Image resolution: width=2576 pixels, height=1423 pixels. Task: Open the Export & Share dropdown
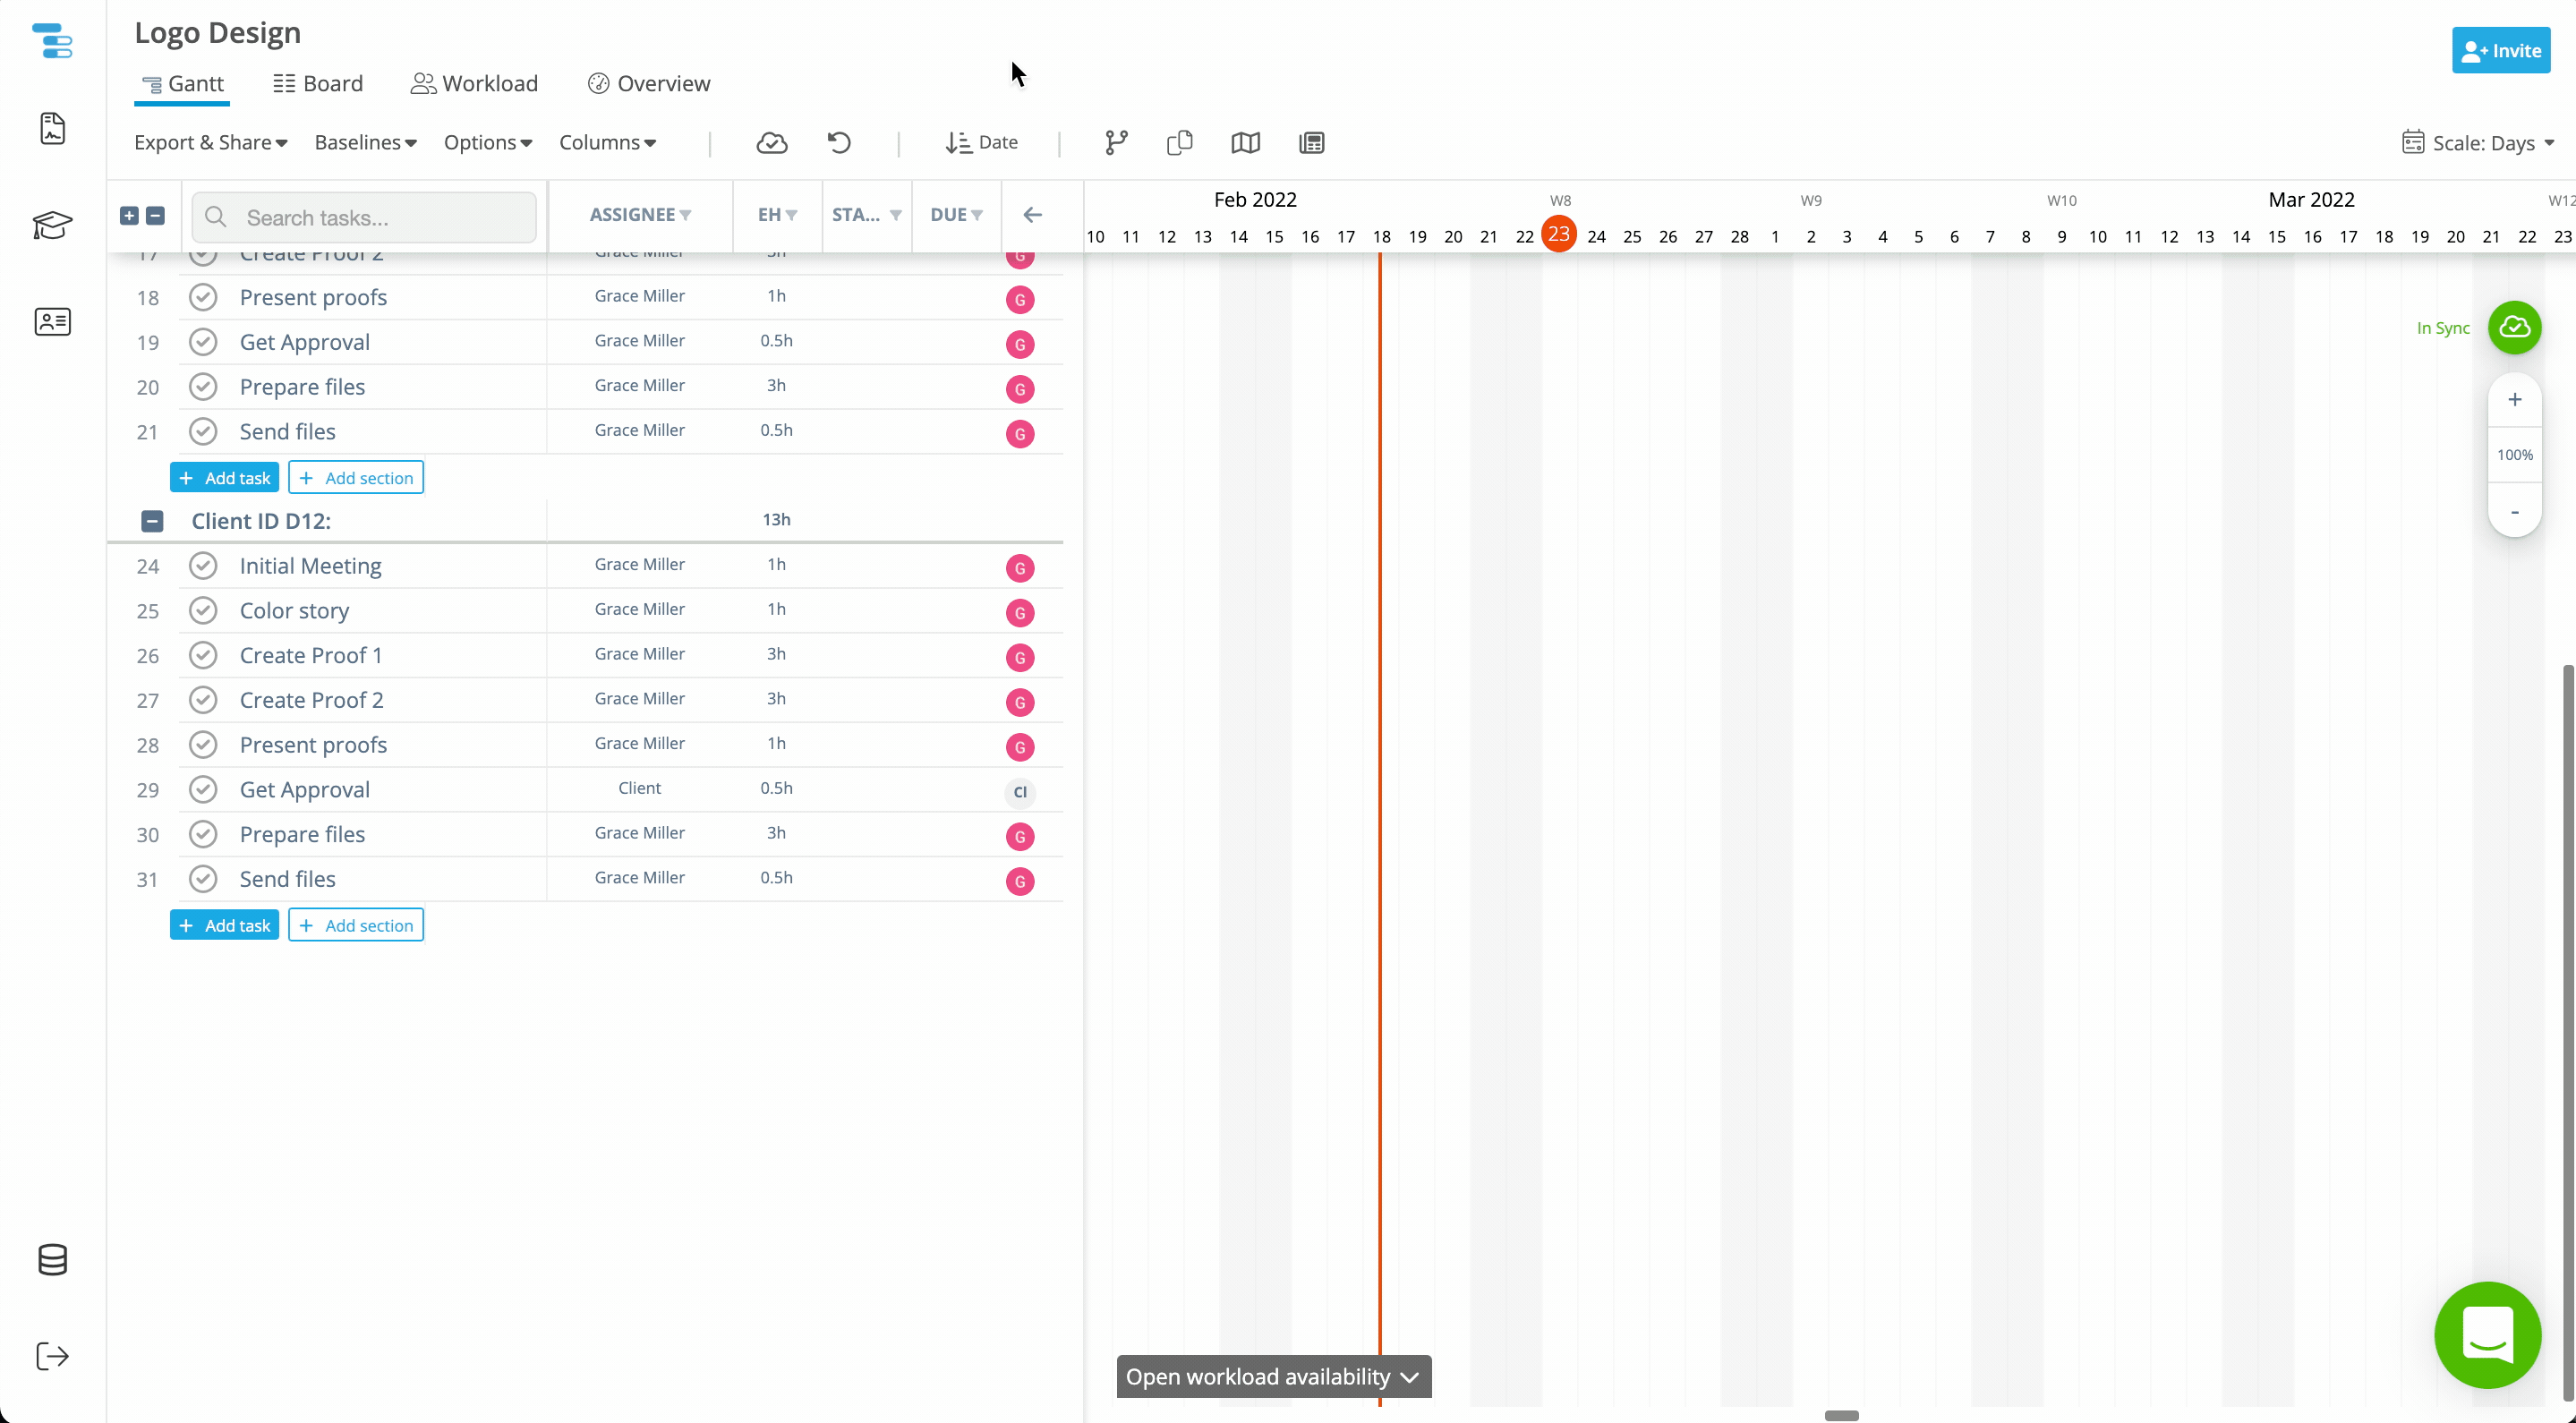(x=210, y=142)
